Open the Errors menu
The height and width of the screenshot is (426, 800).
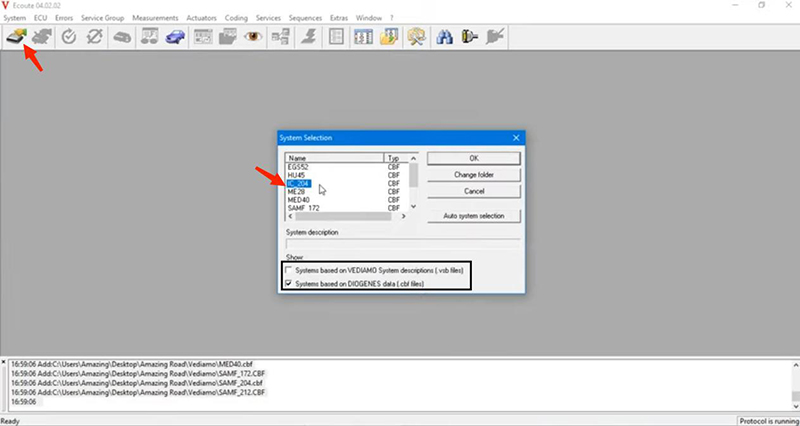pyautogui.click(x=64, y=18)
